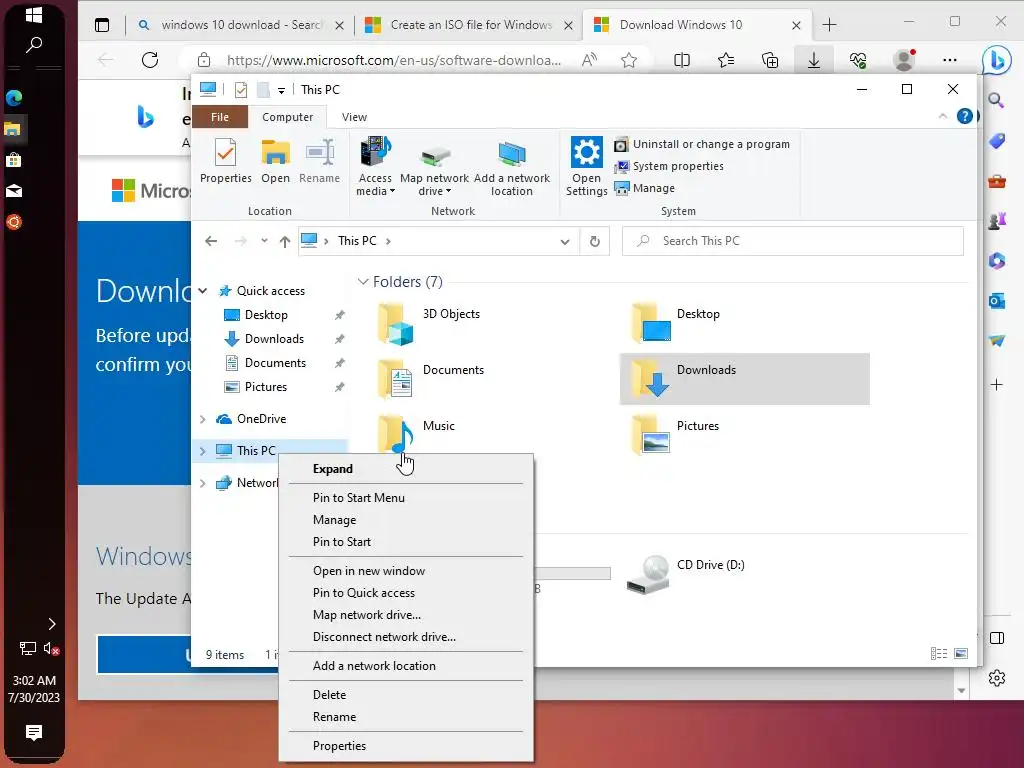This screenshot has height=768, width=1024.
Task: Click Add a network location ribbon icon
Action: 511,167
